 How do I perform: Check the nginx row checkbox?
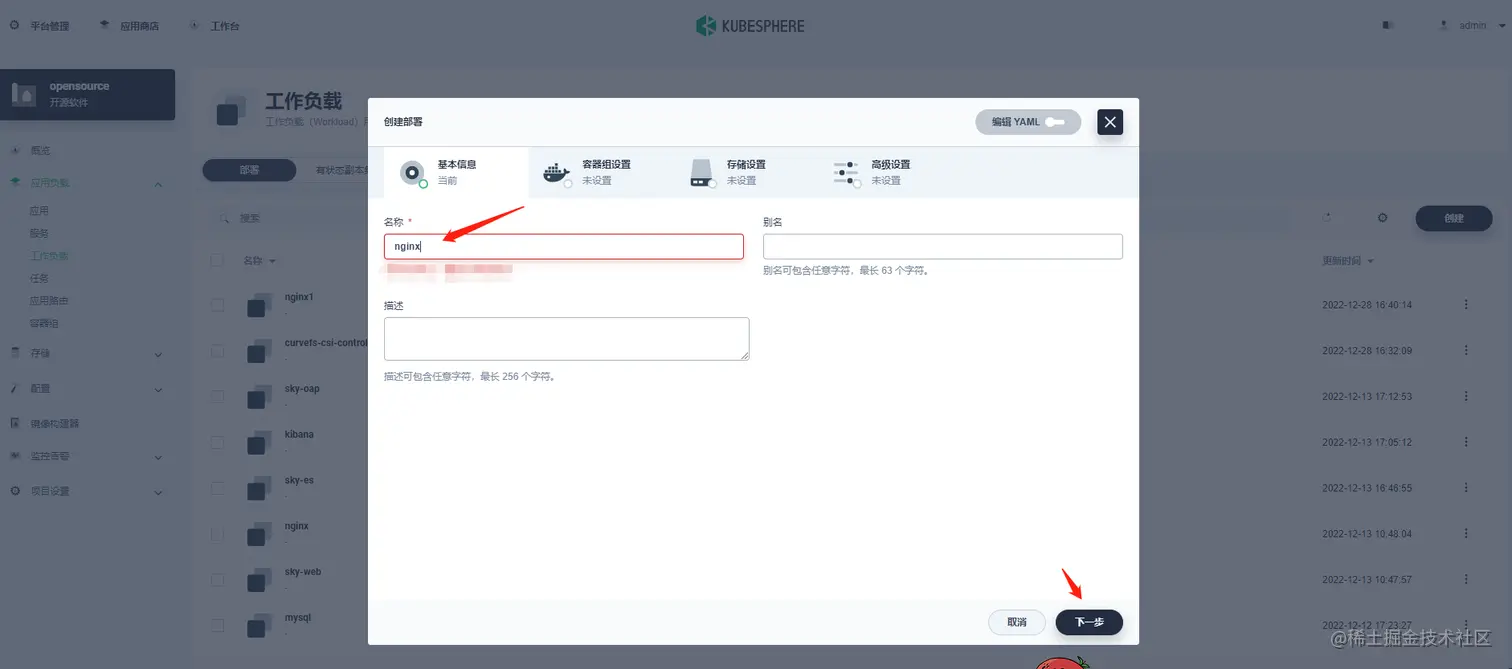point(217,534)
